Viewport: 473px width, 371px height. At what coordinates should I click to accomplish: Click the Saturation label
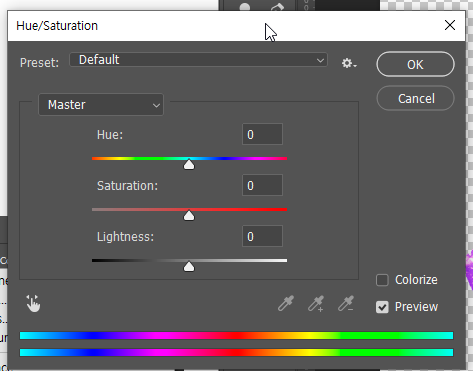[127, 186]
